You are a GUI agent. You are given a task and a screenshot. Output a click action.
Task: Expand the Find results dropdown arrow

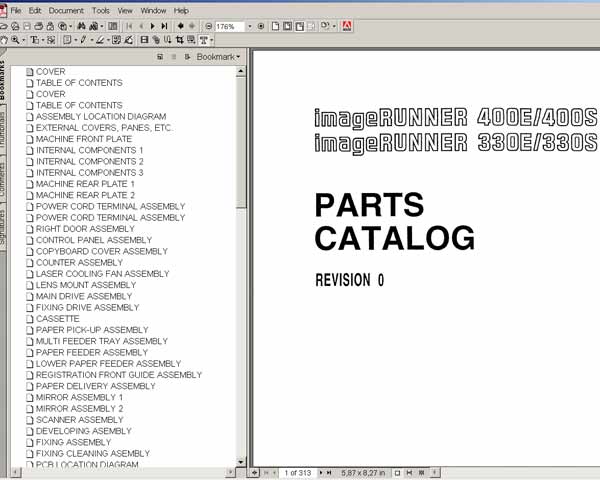102,26
